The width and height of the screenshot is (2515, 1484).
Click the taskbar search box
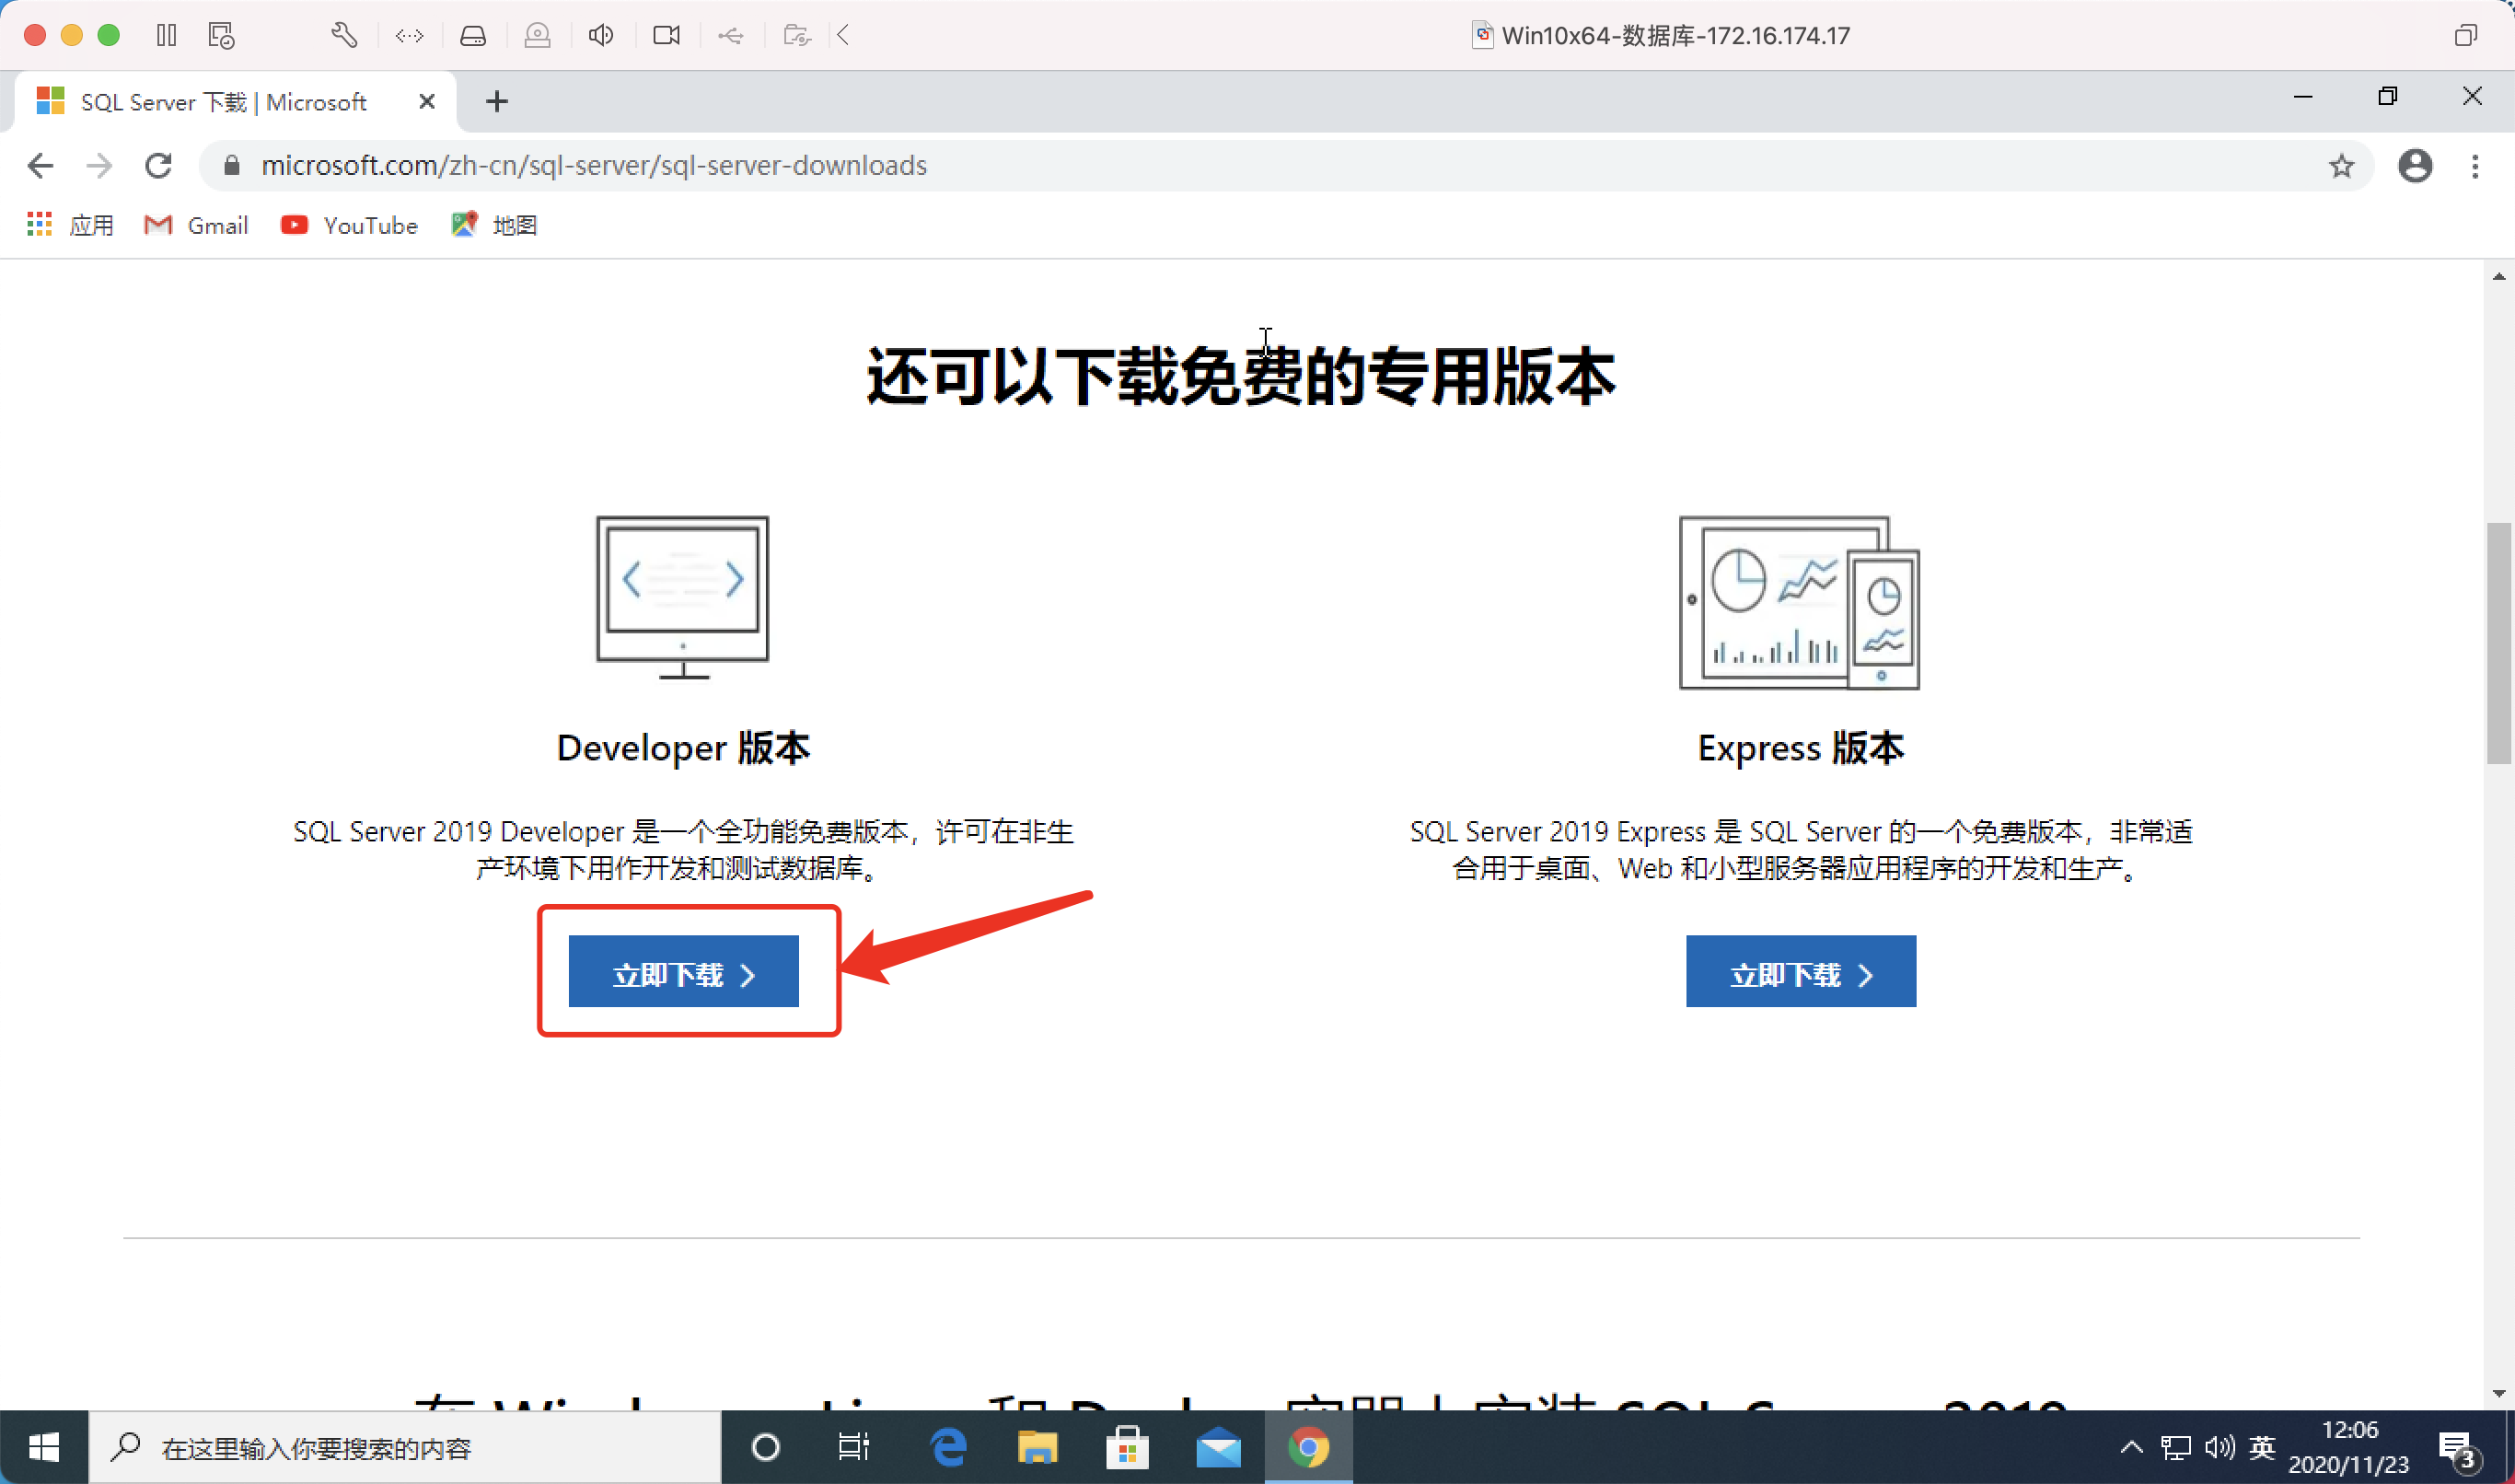(405, 1447)
